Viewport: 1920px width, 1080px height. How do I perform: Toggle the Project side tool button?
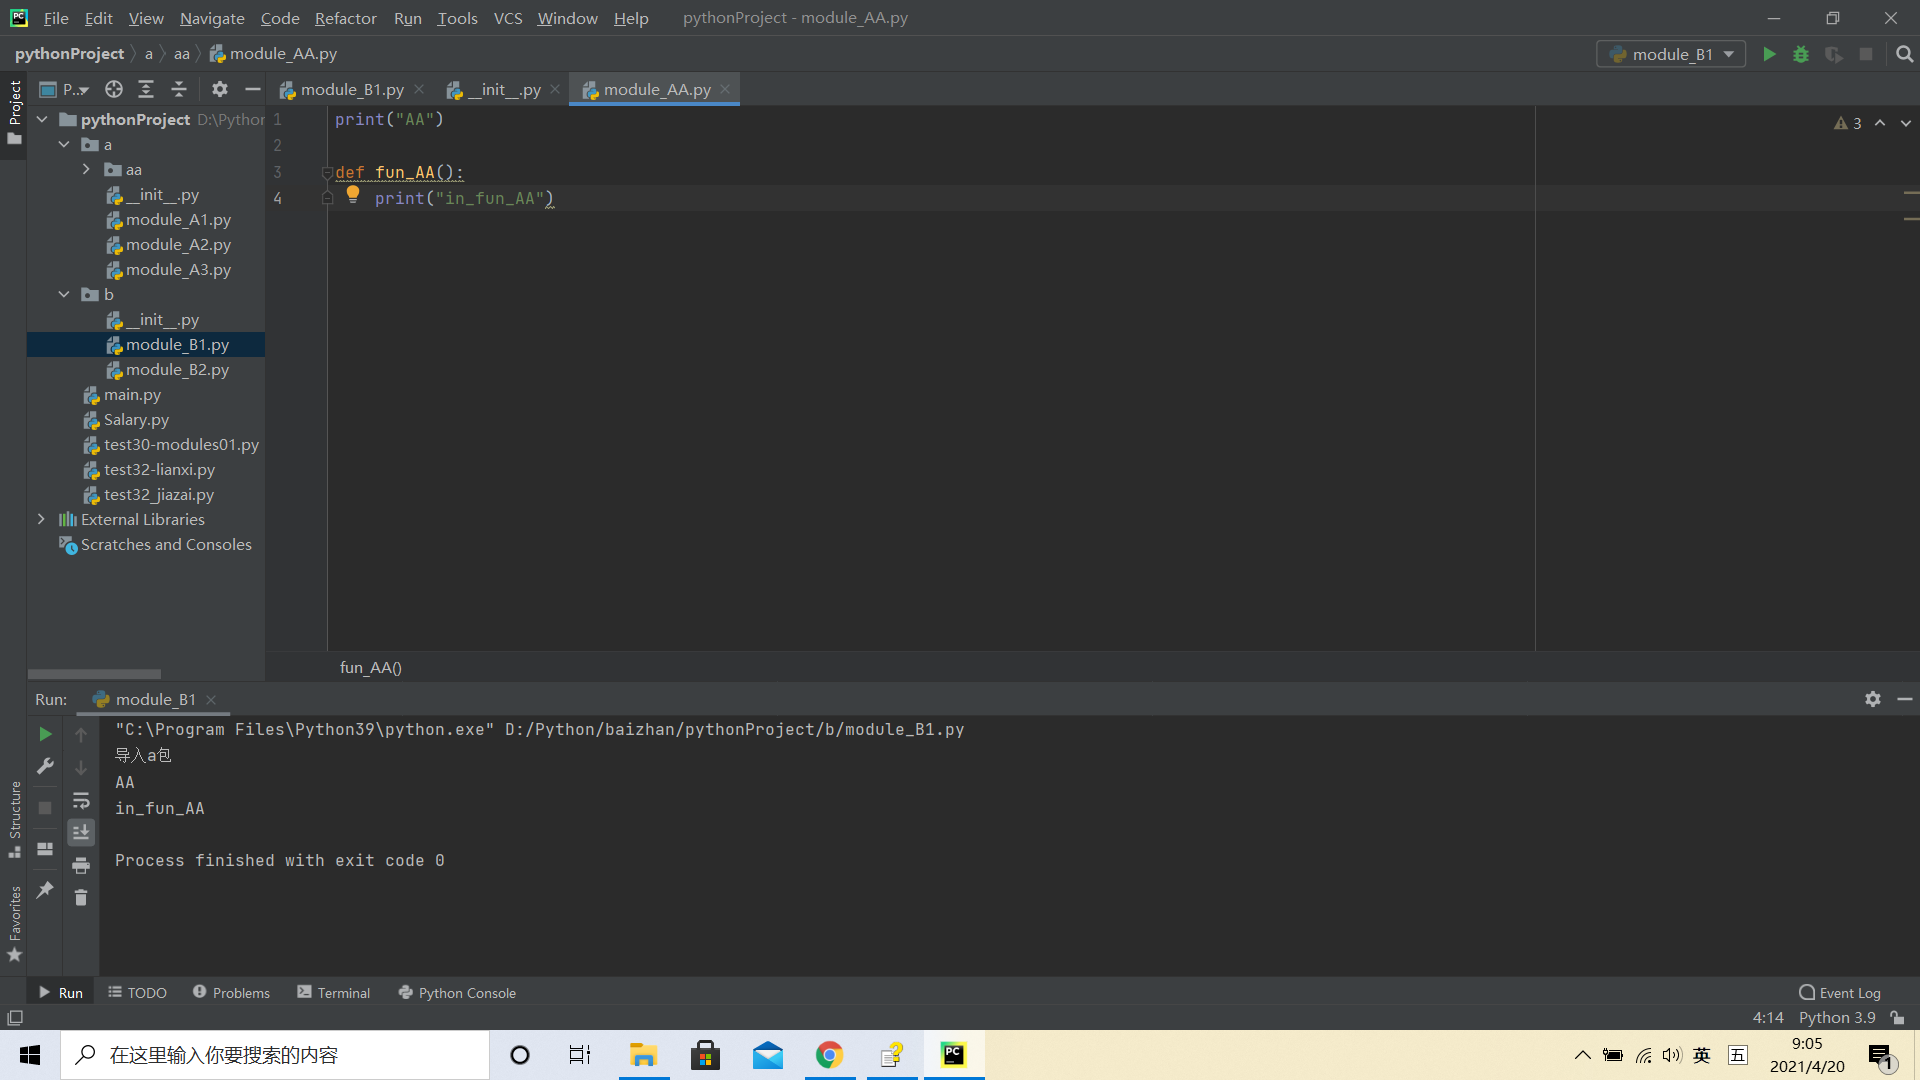[x=14, y=112]
